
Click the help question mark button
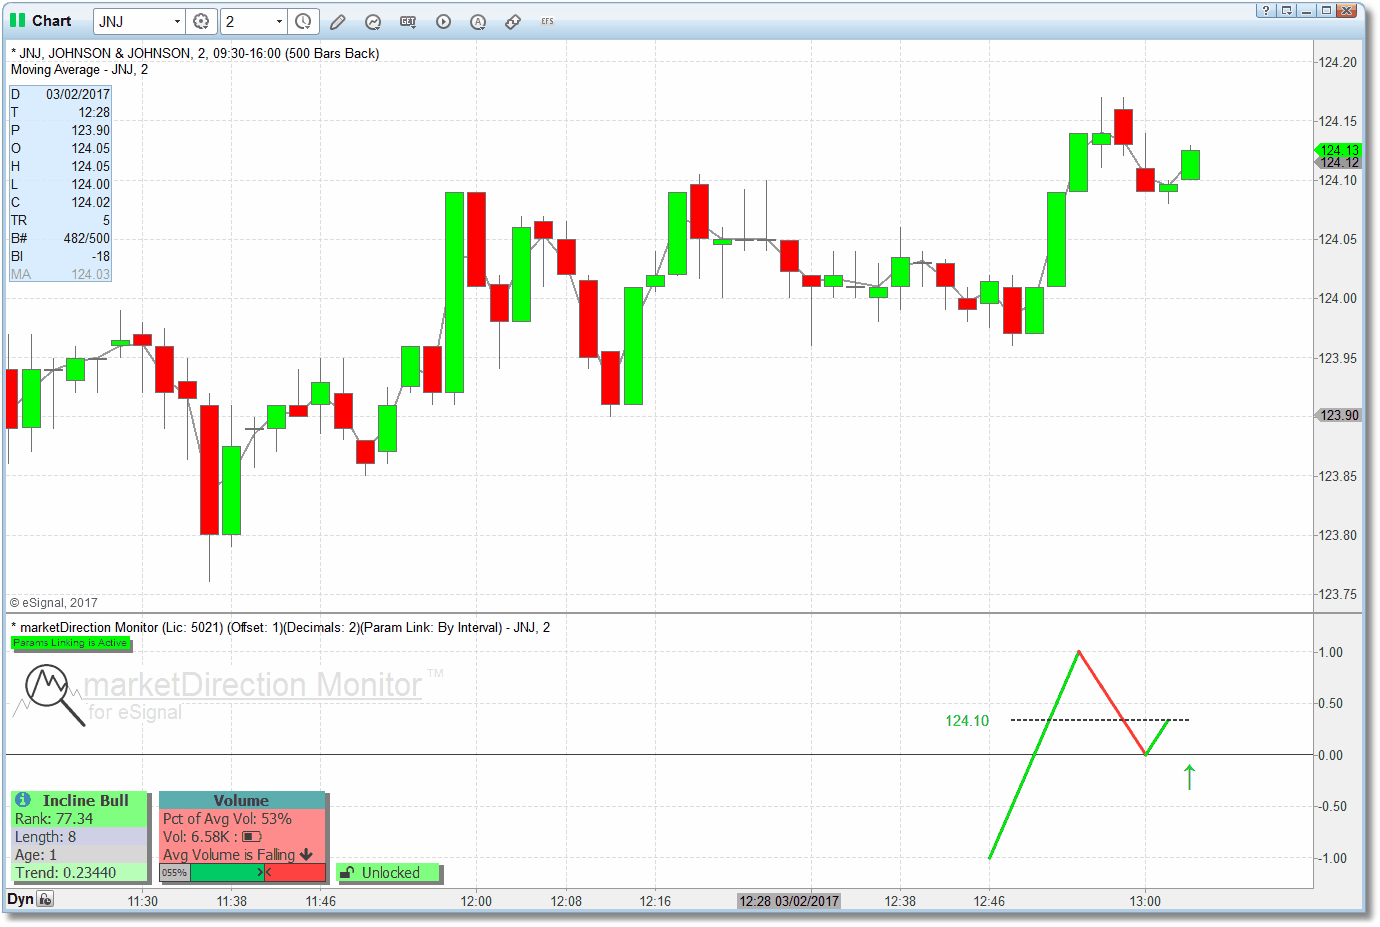pyautogui.click(x=1266, y=10)
